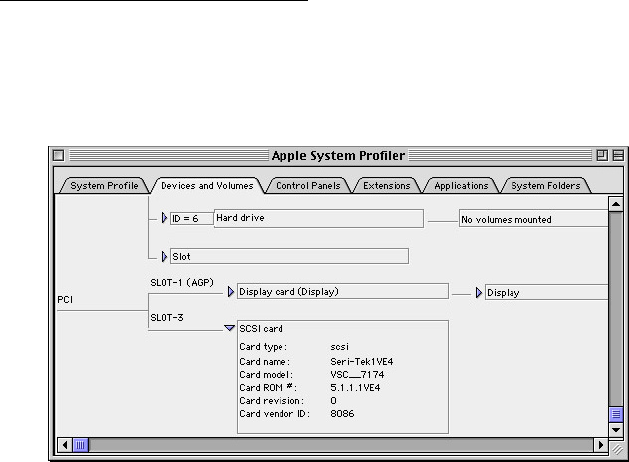Click the window collapse (windowshade) icon
The image size is (629, 462).
coord(618,155)
